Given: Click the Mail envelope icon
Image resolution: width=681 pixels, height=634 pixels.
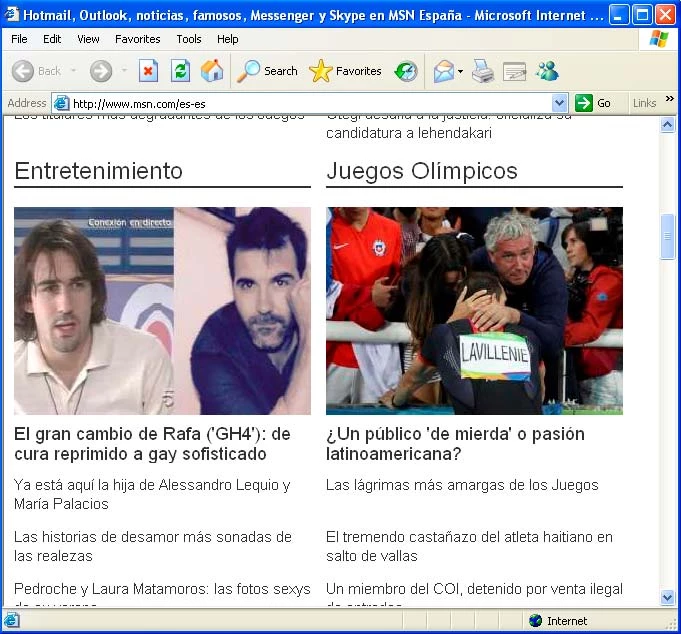Looking at the screenshot, I should click(x=443, y=71).
